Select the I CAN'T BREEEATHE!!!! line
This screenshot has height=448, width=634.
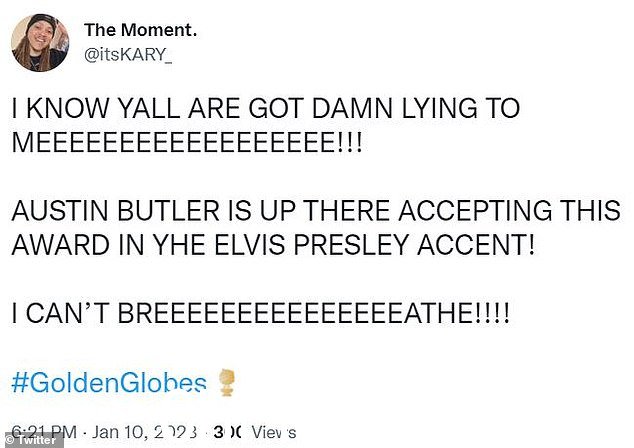pyautogui.click(x=261, y=313)
